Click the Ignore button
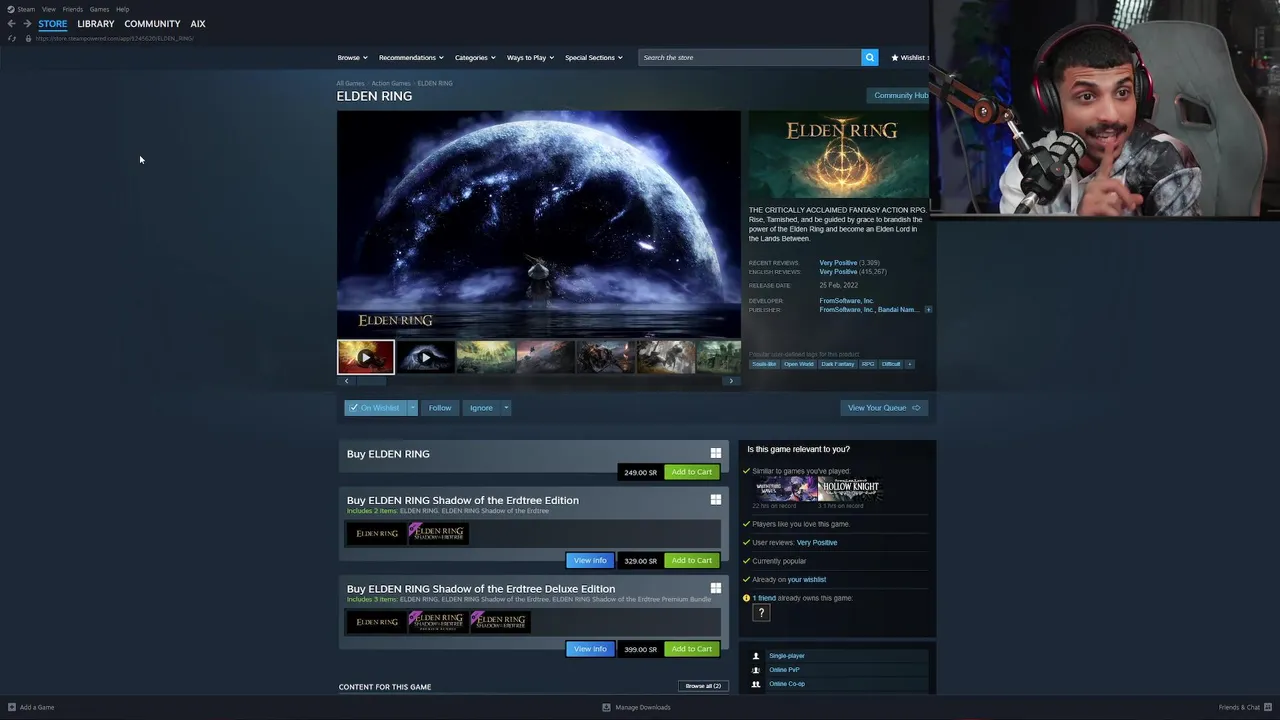Screen dimensions: 1280x720 tap(481, 408)
